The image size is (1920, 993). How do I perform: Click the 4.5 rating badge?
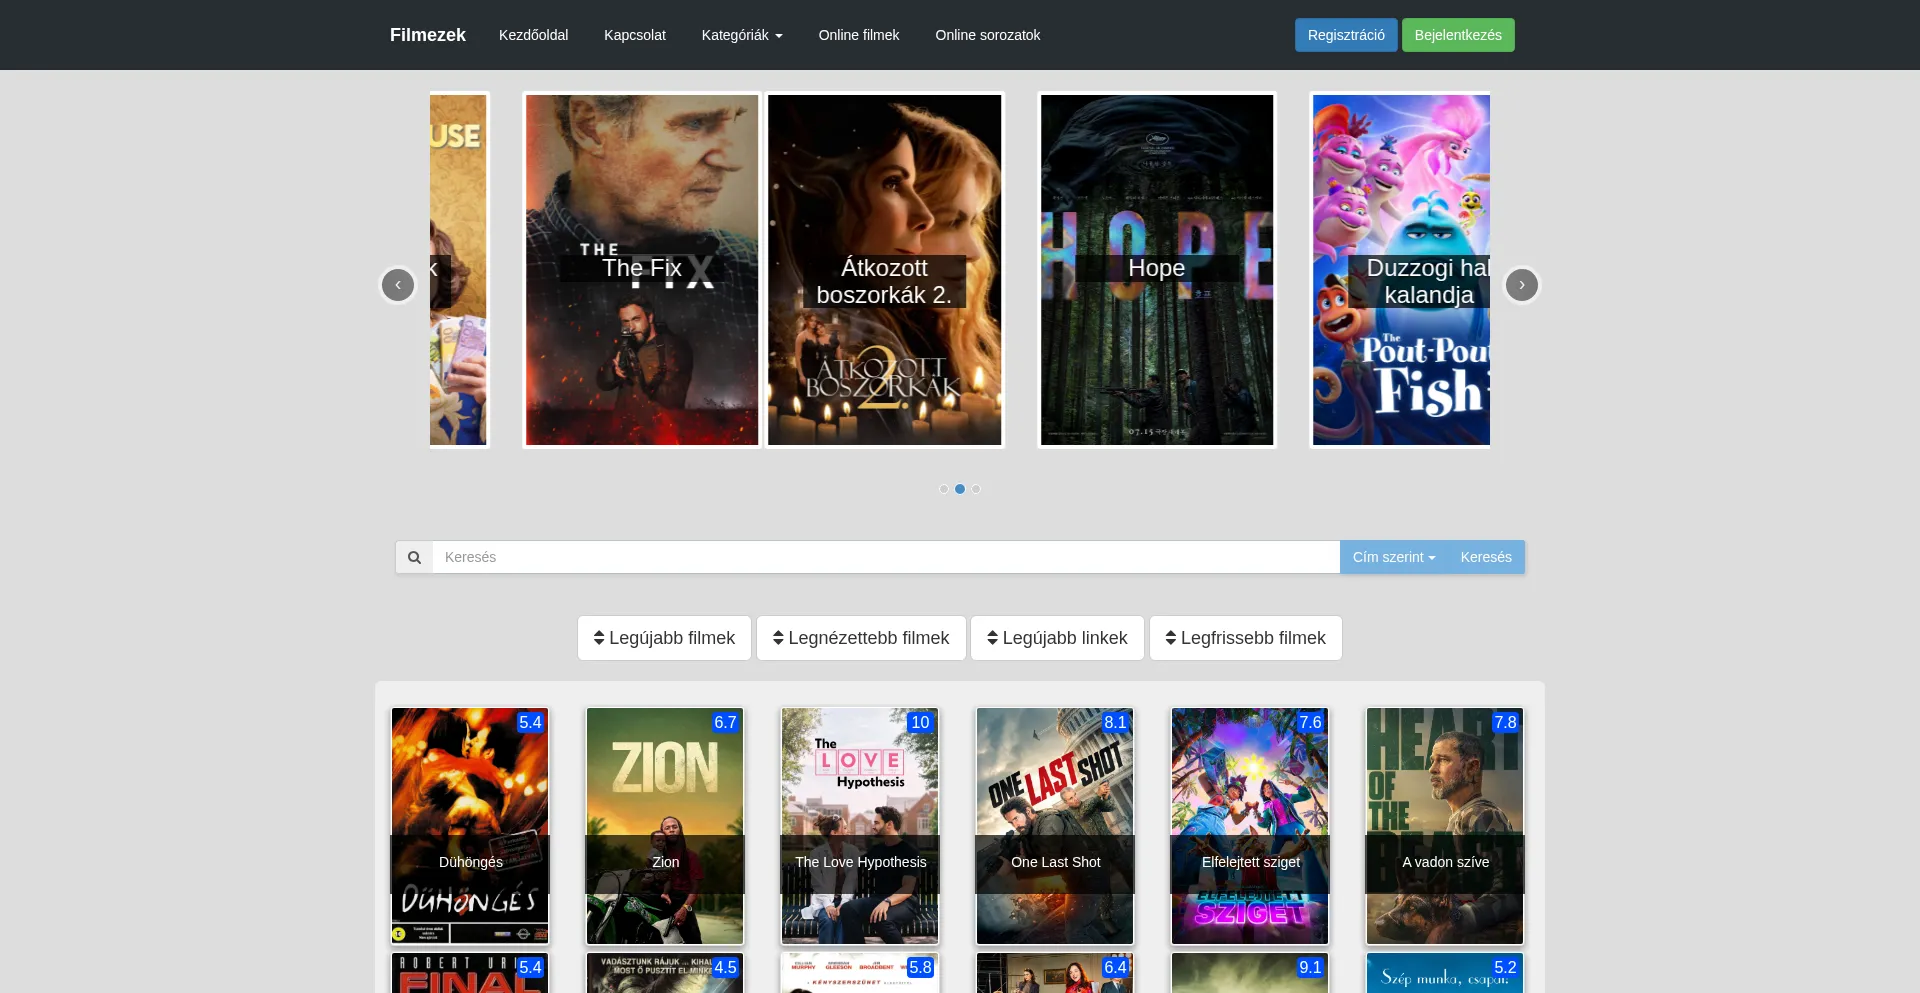725,967
